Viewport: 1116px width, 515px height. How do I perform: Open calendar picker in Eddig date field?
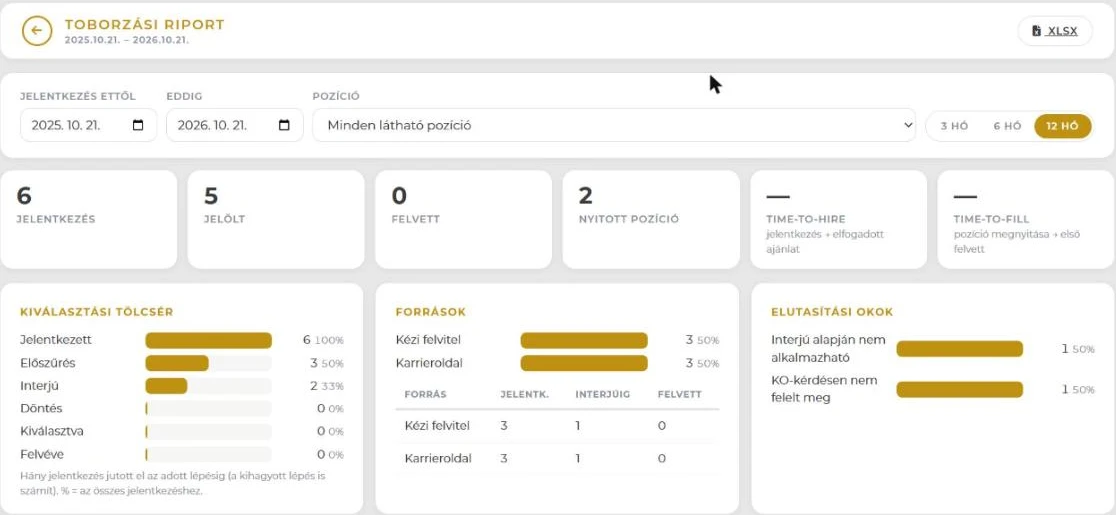pos(284,125)
